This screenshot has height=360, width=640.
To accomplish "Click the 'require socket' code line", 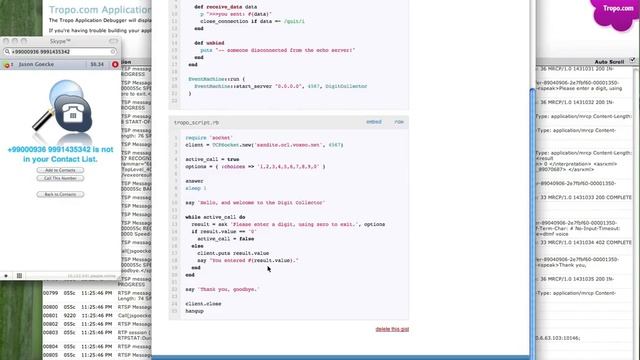I will [x=209, y=138].
